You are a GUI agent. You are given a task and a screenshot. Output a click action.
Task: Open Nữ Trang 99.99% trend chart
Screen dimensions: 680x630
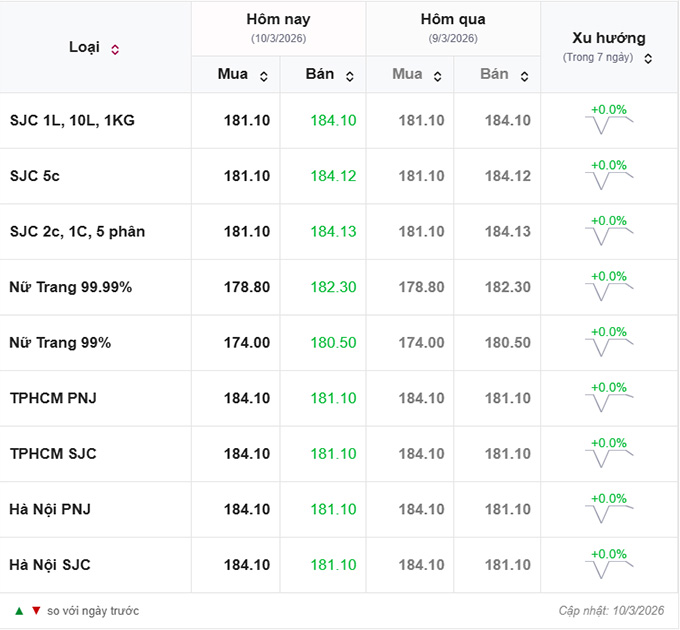(x=608, y=292)
